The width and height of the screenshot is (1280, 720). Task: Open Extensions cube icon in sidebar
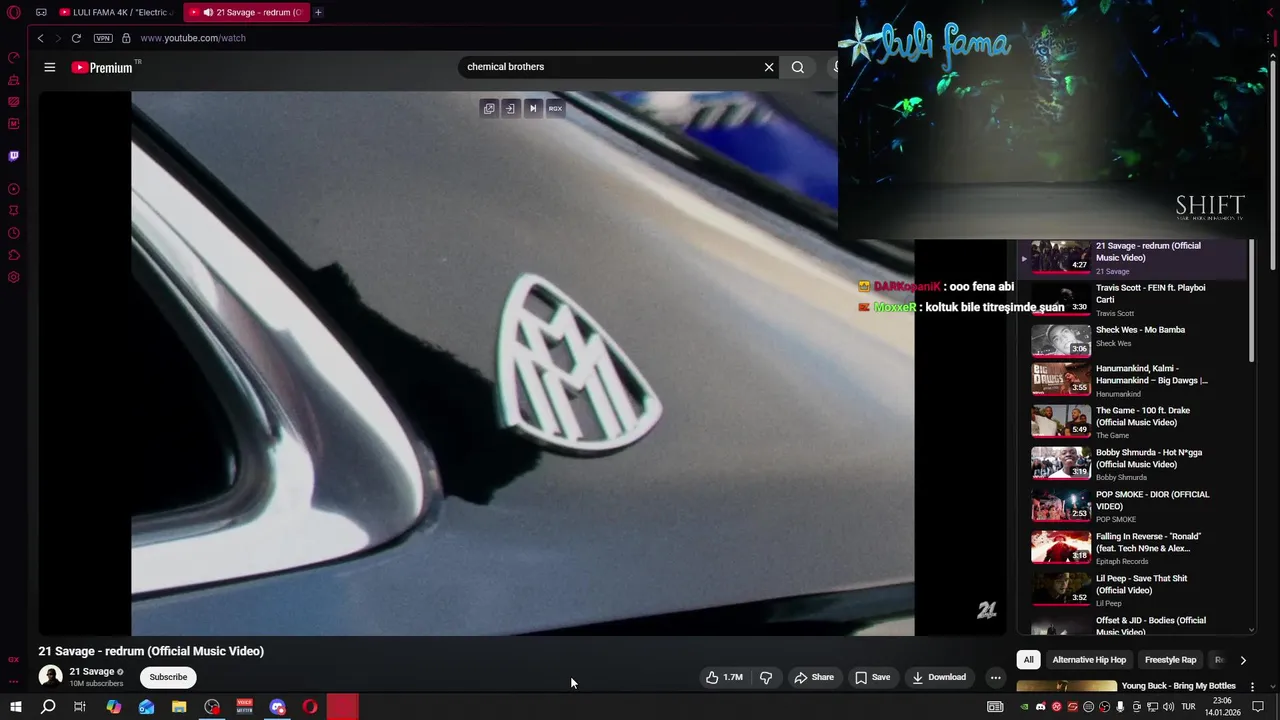(x=14, y=255)
